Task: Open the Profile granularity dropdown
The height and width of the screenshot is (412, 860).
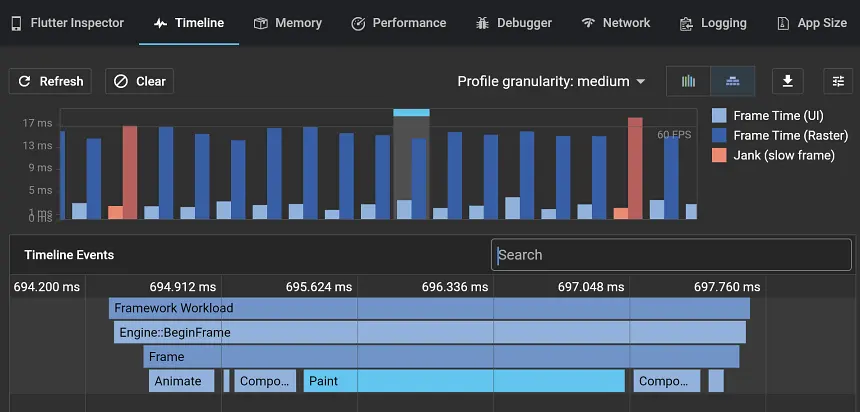Action: pos(551,81)
